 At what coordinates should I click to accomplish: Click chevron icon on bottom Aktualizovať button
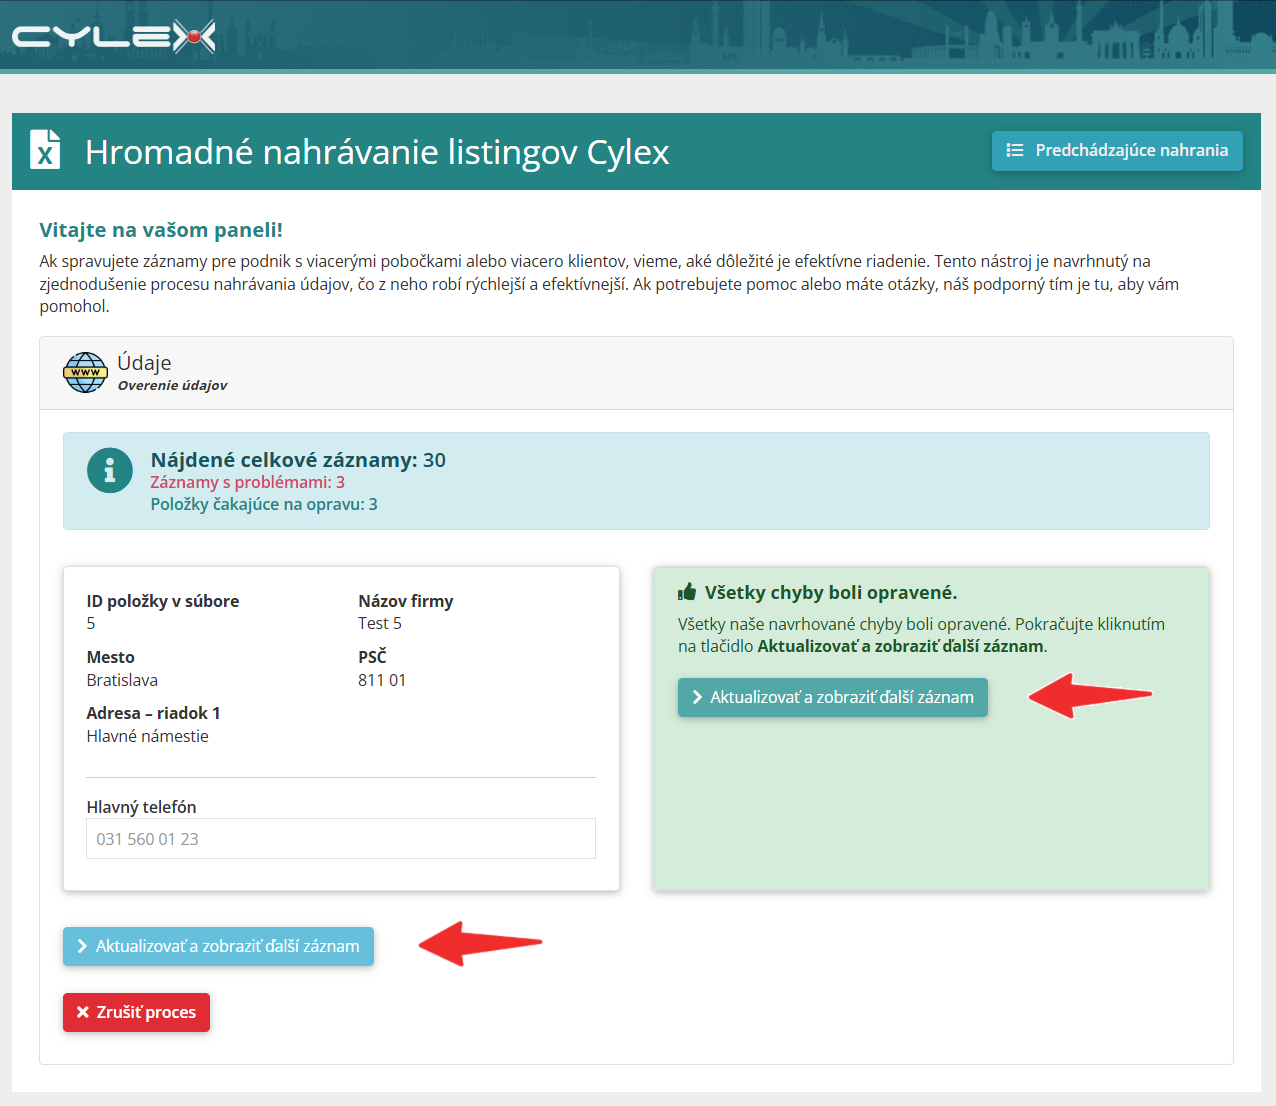click(x=82, y=946)
